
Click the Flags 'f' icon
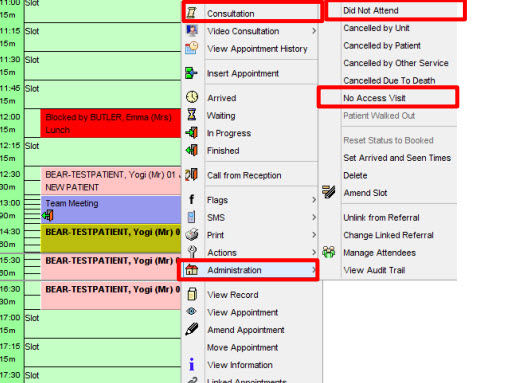[192, 199]
